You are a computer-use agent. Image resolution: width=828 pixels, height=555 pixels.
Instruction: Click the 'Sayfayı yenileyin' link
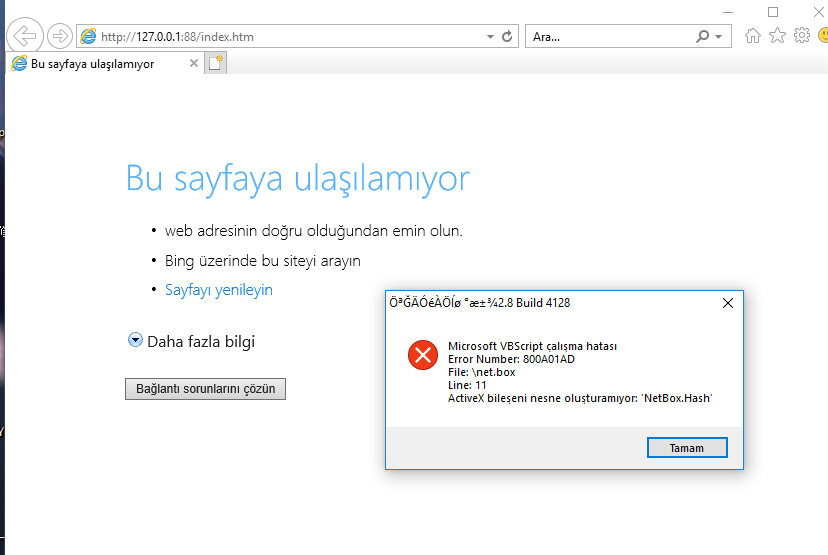click(219, 290)
